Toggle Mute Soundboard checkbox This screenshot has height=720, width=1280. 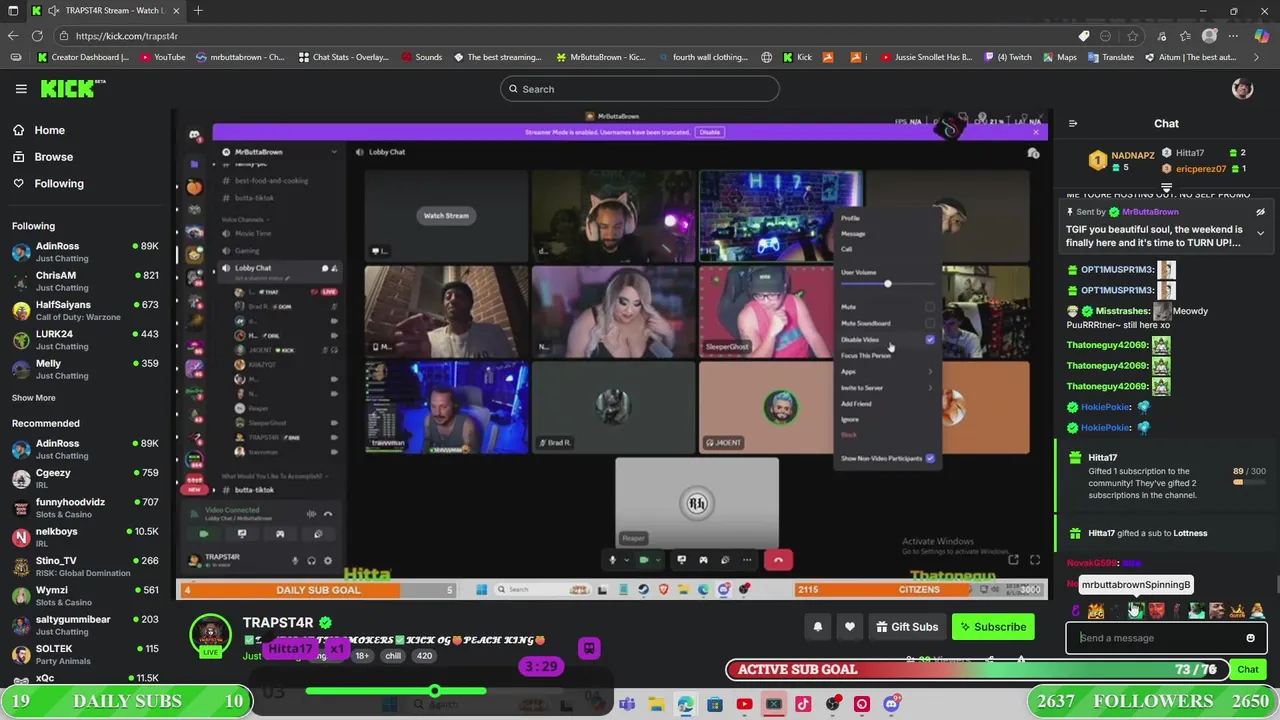click(930, 323)
